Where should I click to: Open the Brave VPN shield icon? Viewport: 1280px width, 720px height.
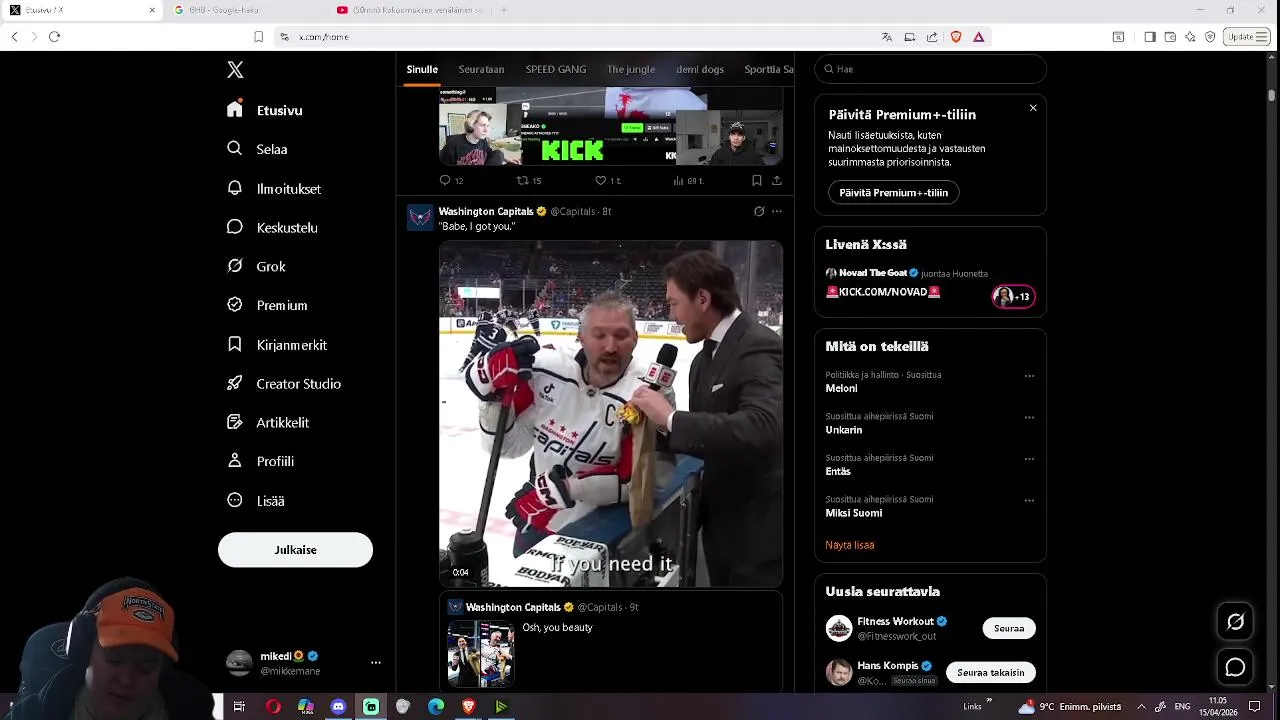[x=1210, y=37]
